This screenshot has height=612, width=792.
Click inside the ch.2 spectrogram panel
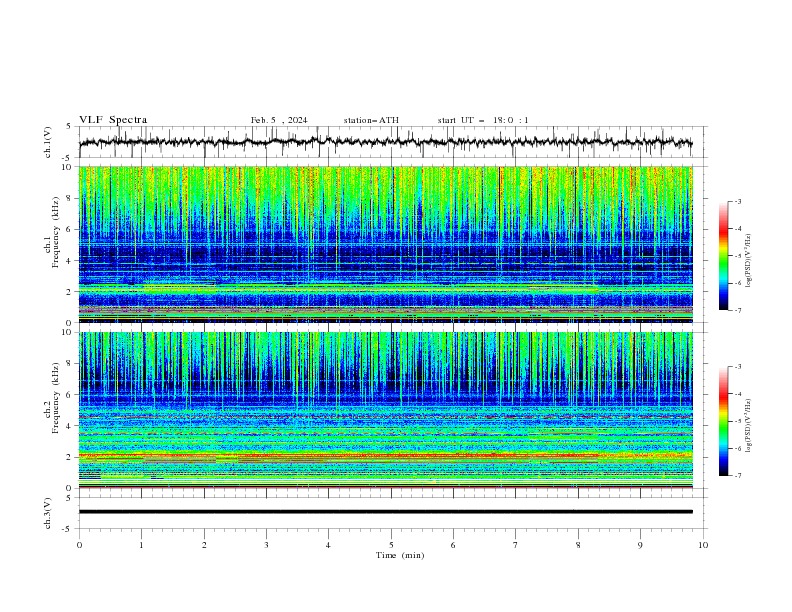385,410
